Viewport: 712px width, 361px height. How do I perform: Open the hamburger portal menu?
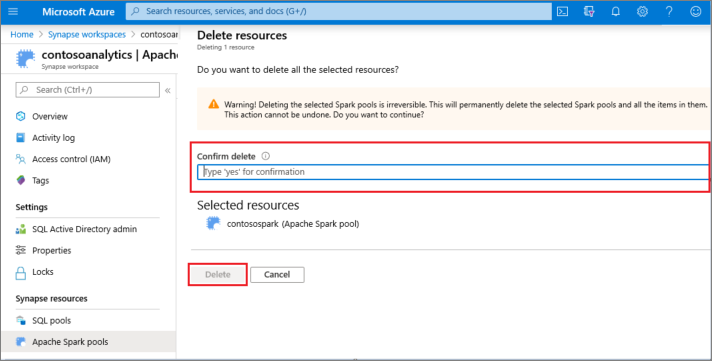[x=13, y=11]
